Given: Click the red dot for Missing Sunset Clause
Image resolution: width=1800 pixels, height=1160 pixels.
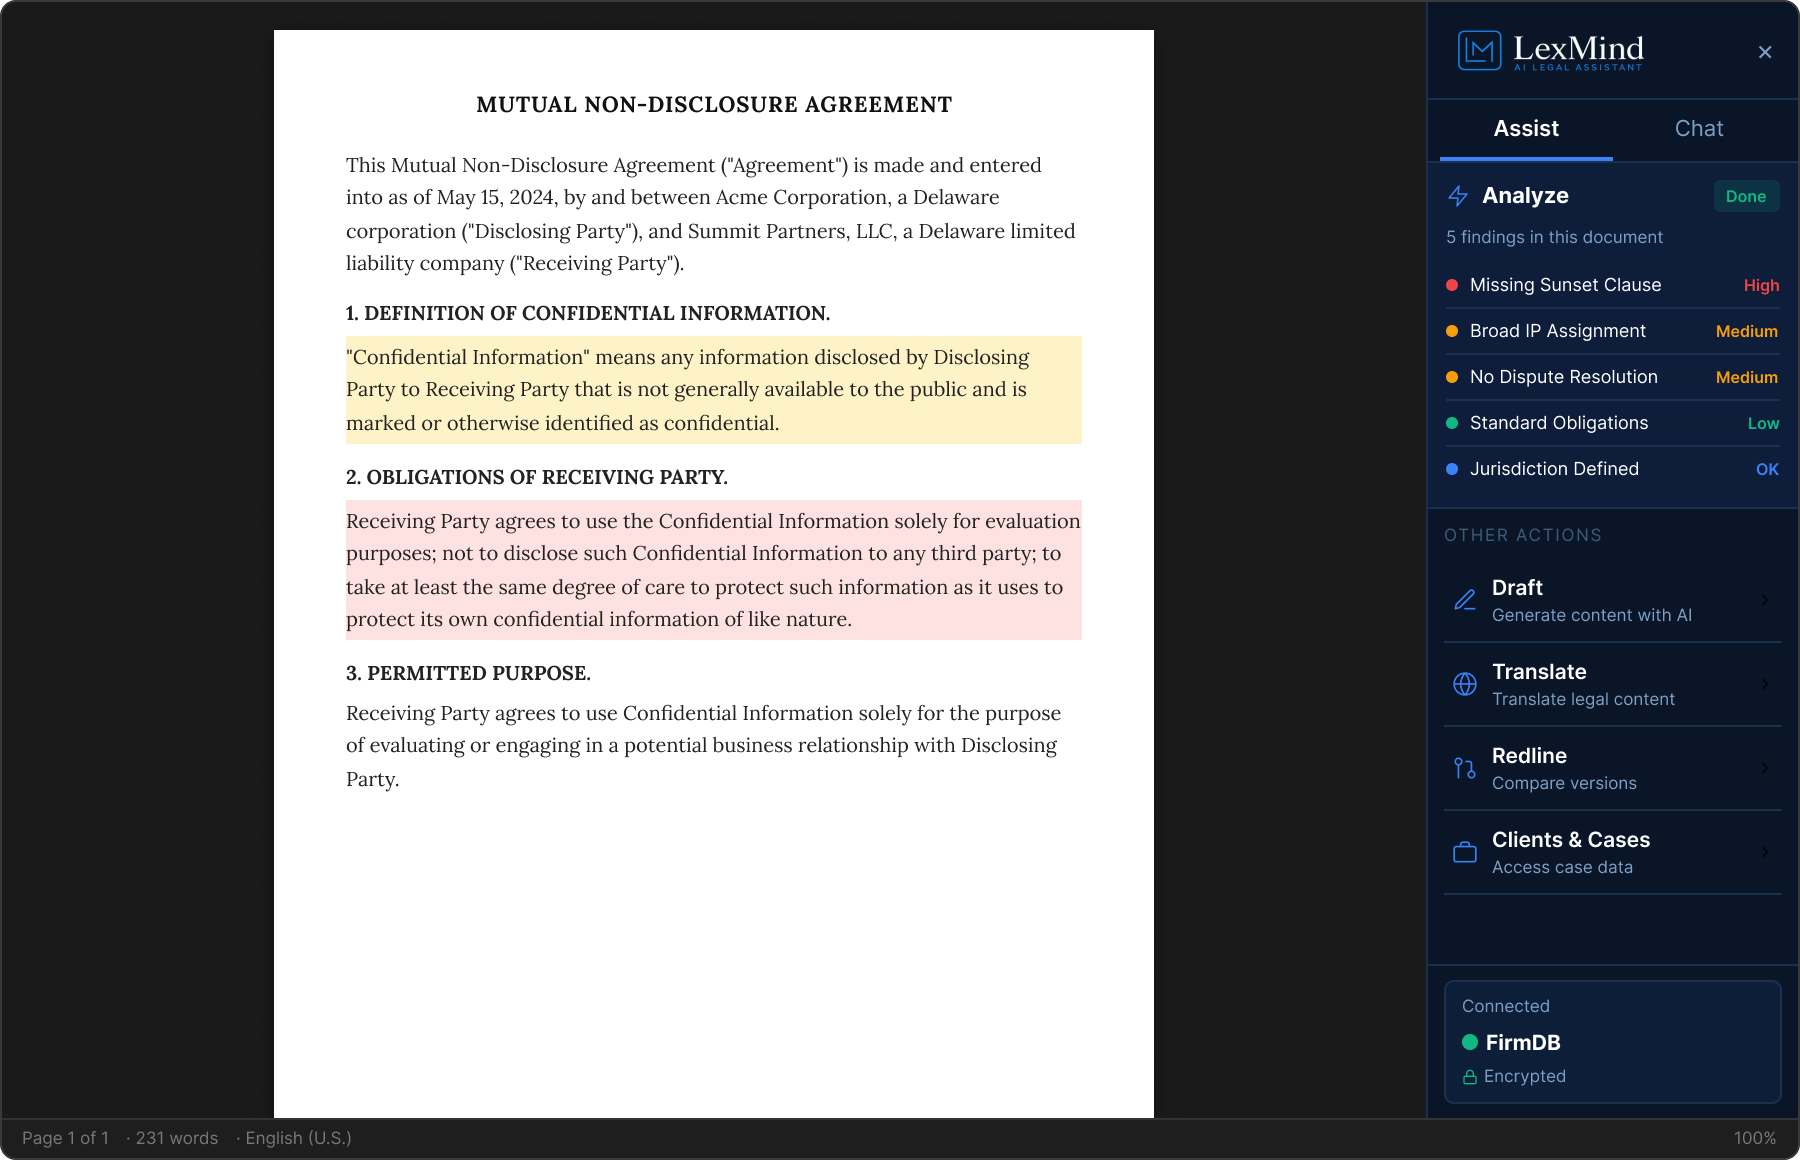Looking at the screenshot, I should (x=1452, y=285).
